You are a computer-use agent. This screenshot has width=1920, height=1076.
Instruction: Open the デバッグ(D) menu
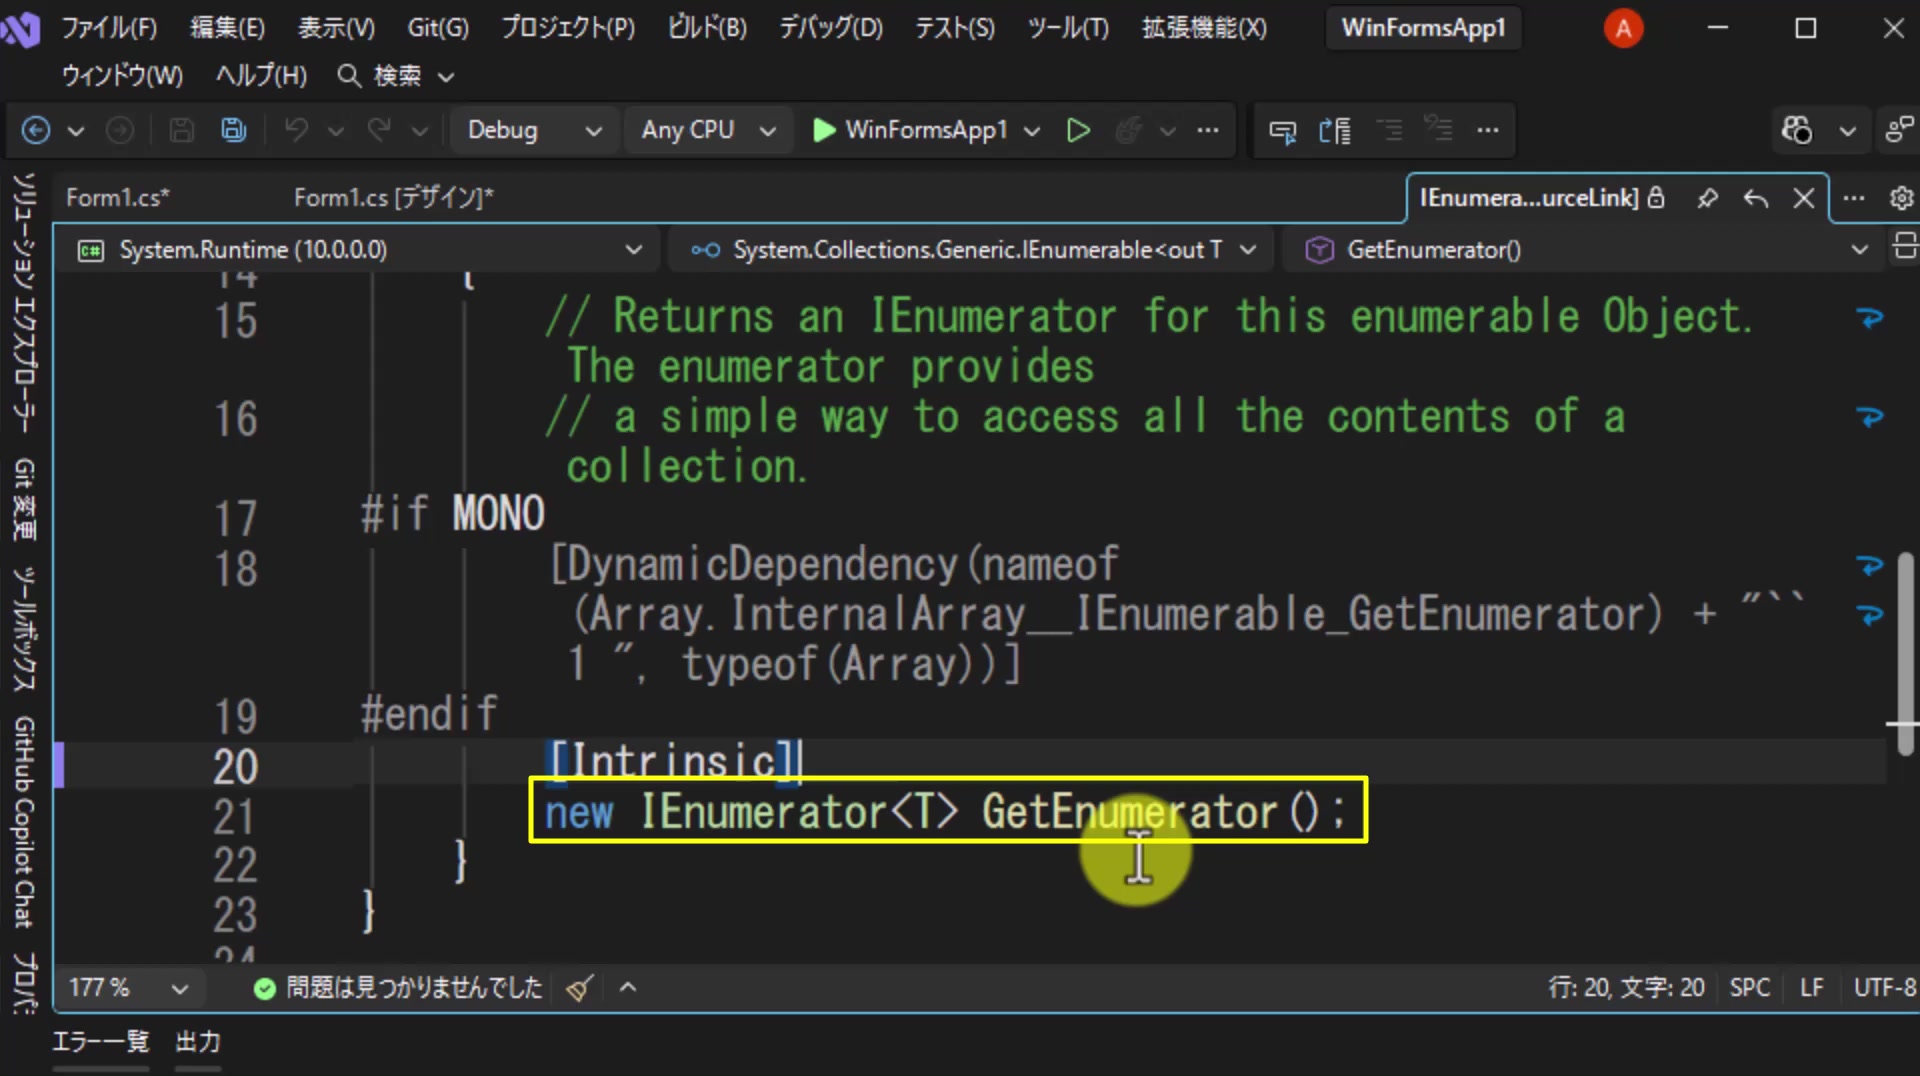pyautogui.click(x=831, y=28)
